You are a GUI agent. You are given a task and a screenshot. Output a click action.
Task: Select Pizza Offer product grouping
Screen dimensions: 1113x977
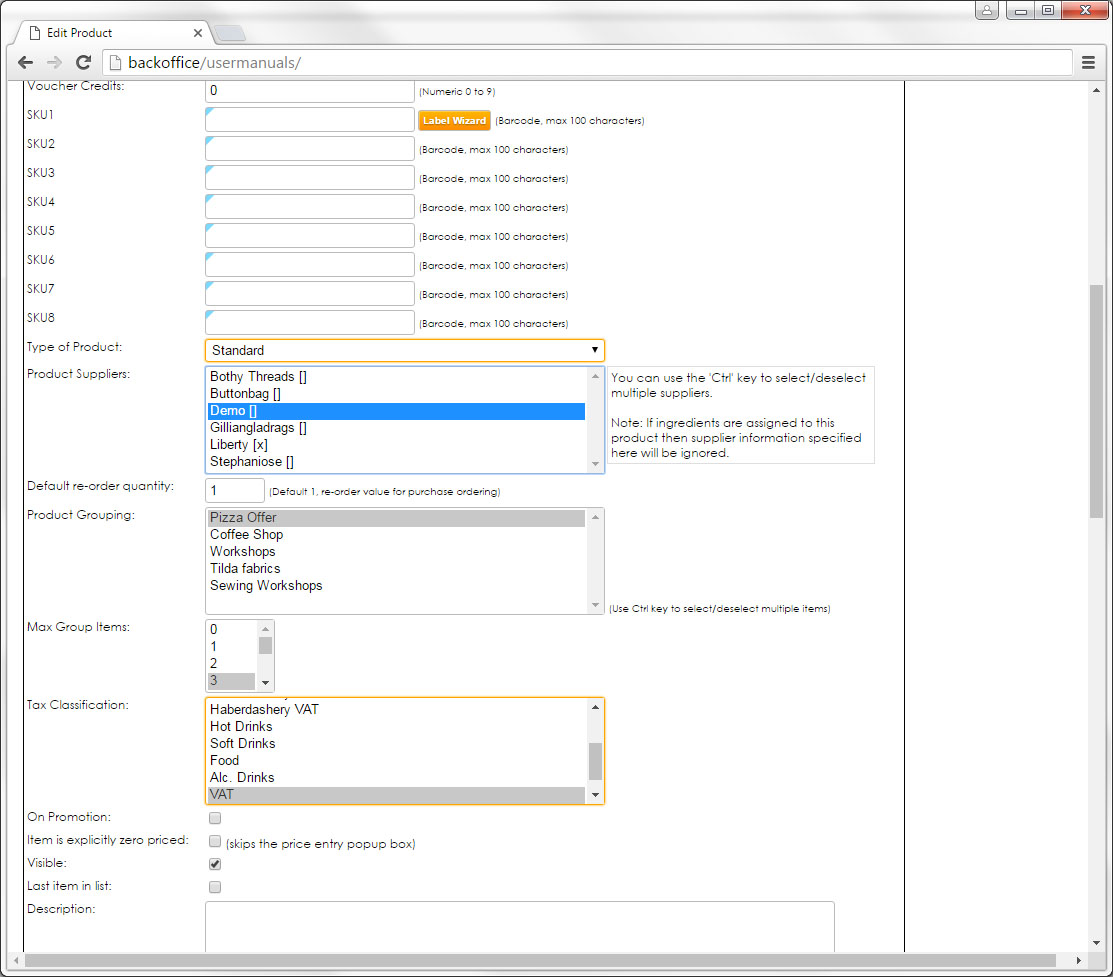pyautogui.click(x=396, y=518)
